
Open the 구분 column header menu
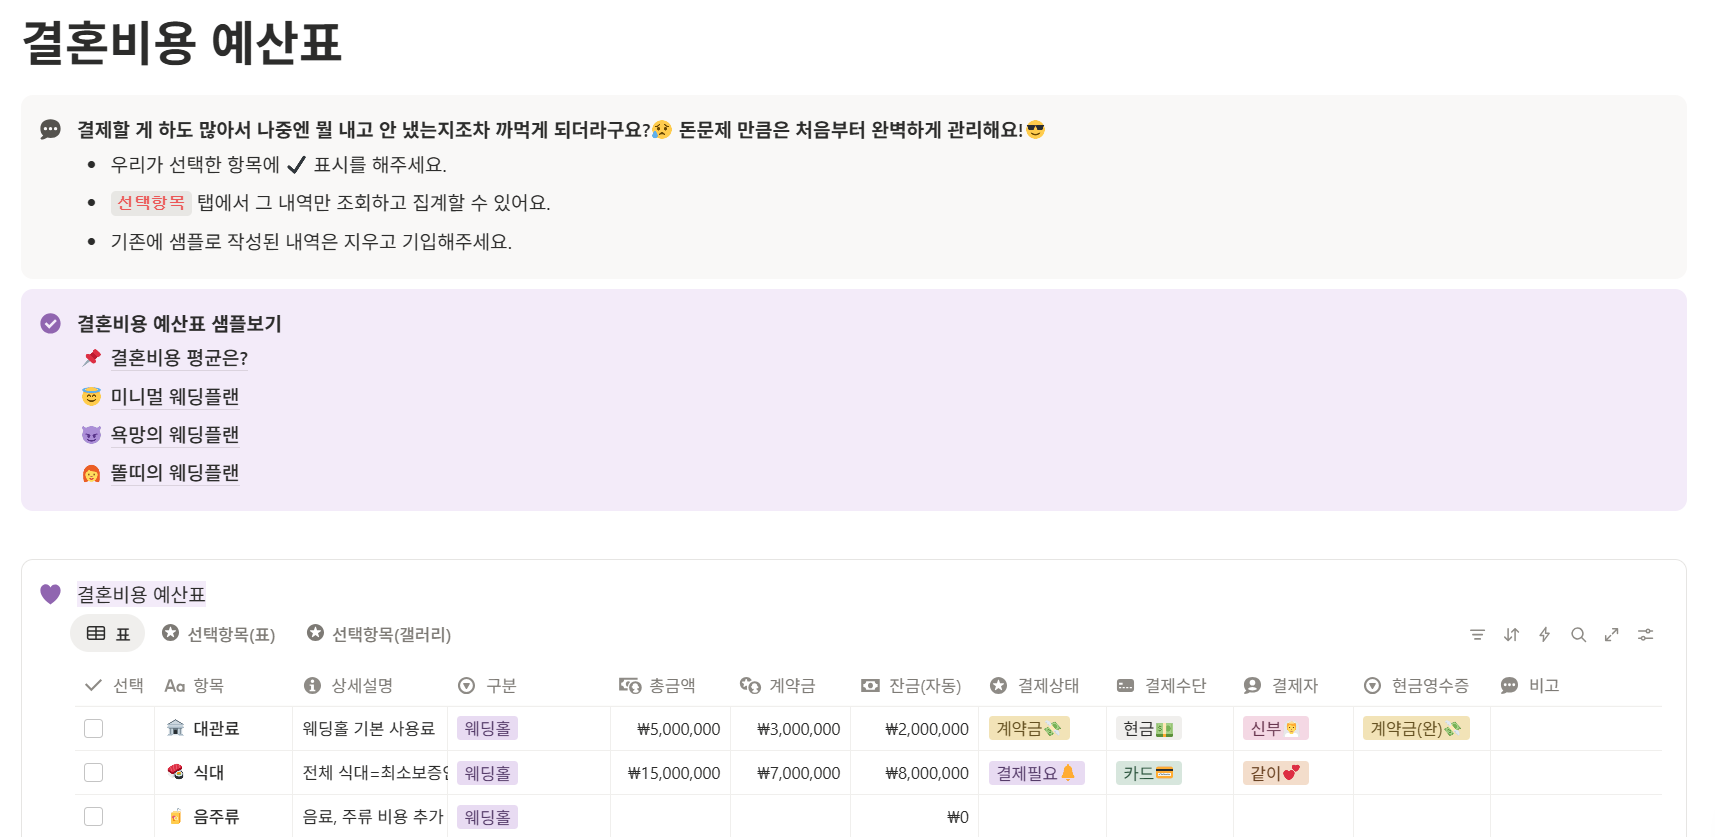pos(529,685)
